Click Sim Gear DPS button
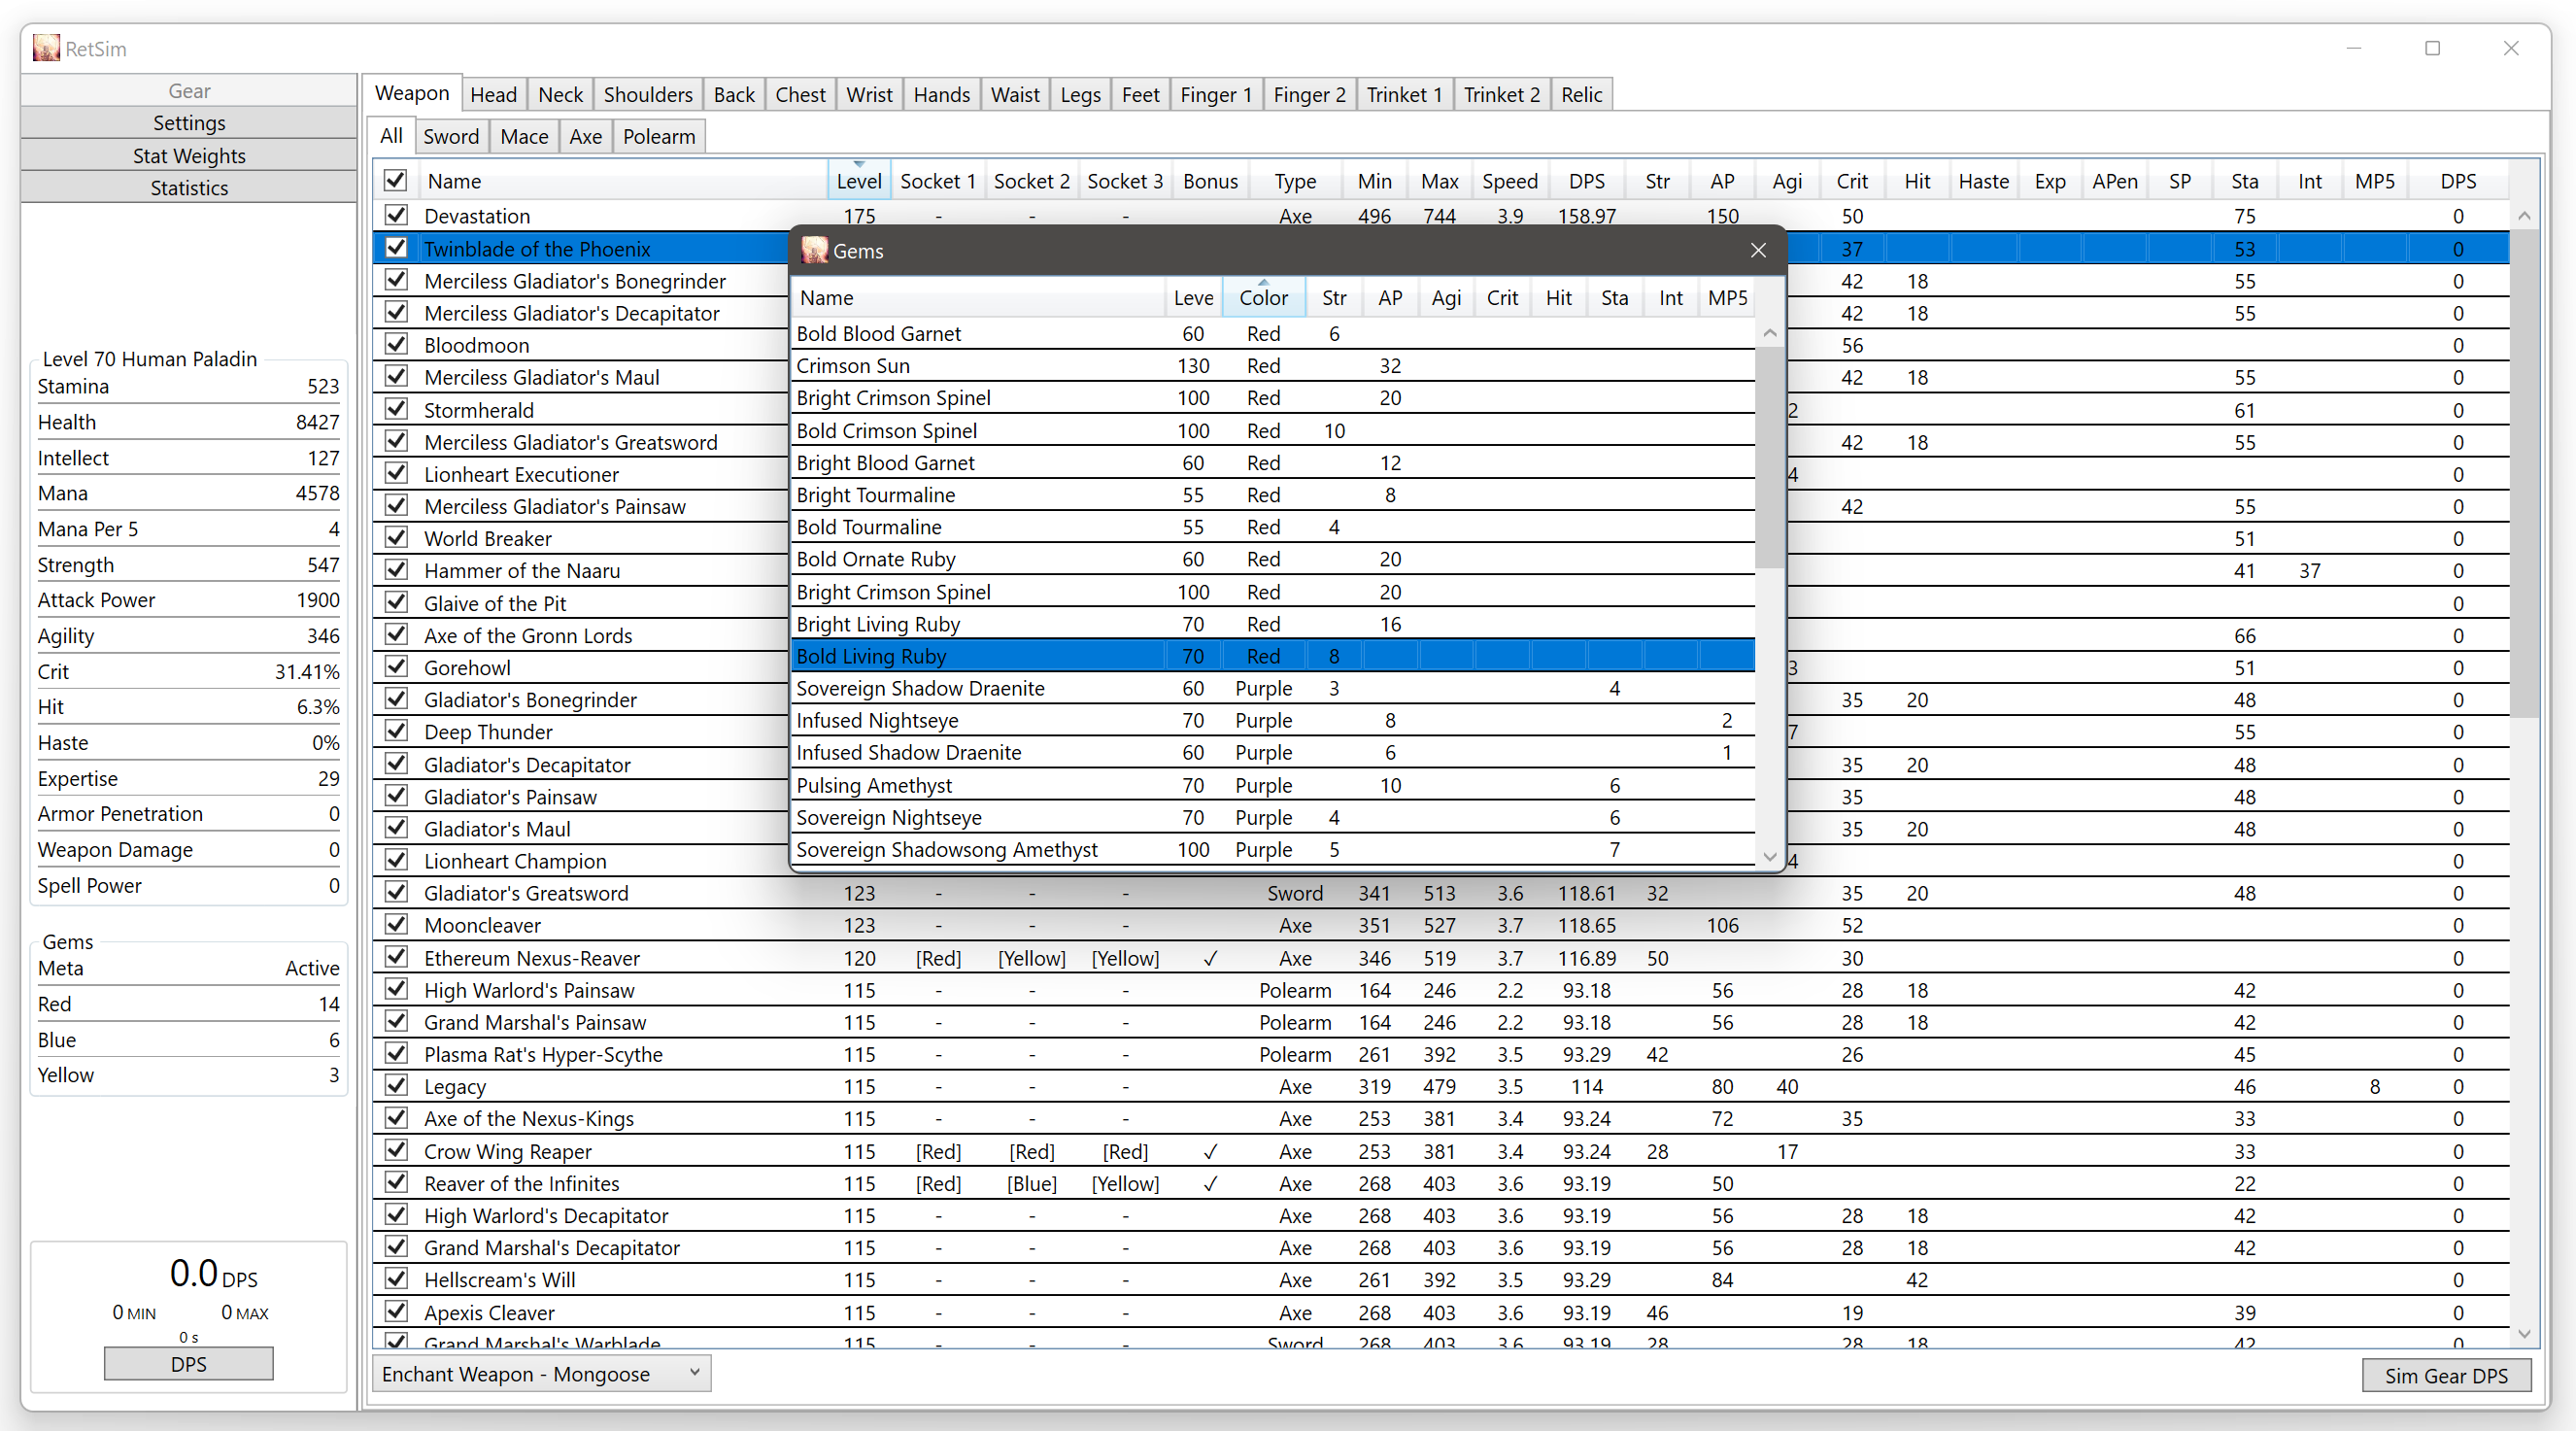The image size is (2576, 1431). tap(2453, 1375)
